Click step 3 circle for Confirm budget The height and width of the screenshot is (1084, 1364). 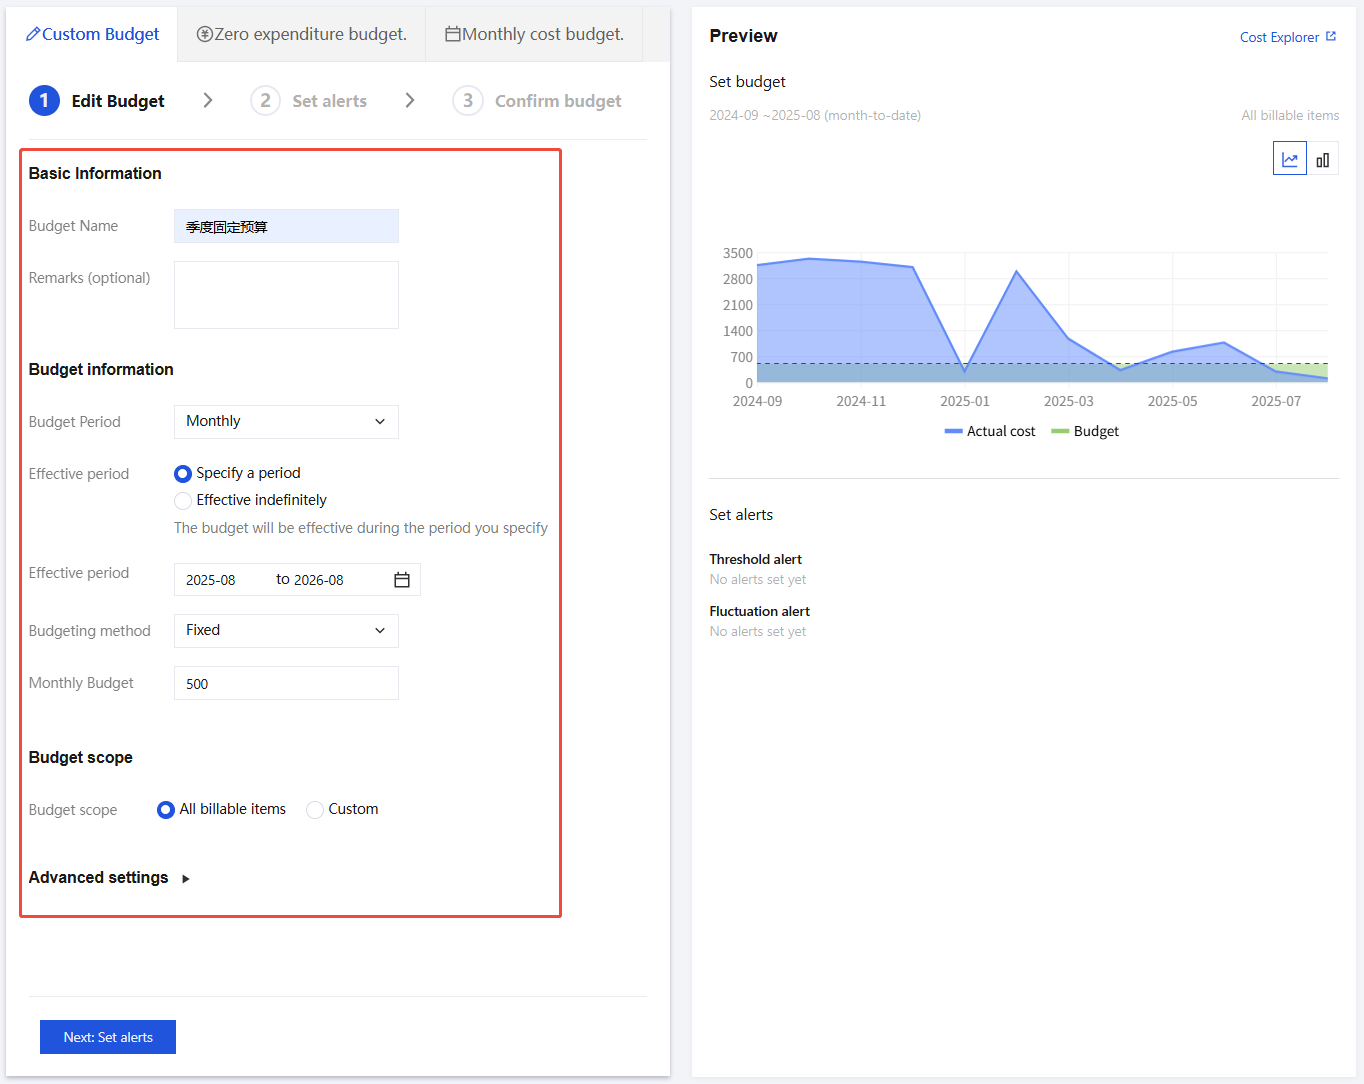(468, 101)
